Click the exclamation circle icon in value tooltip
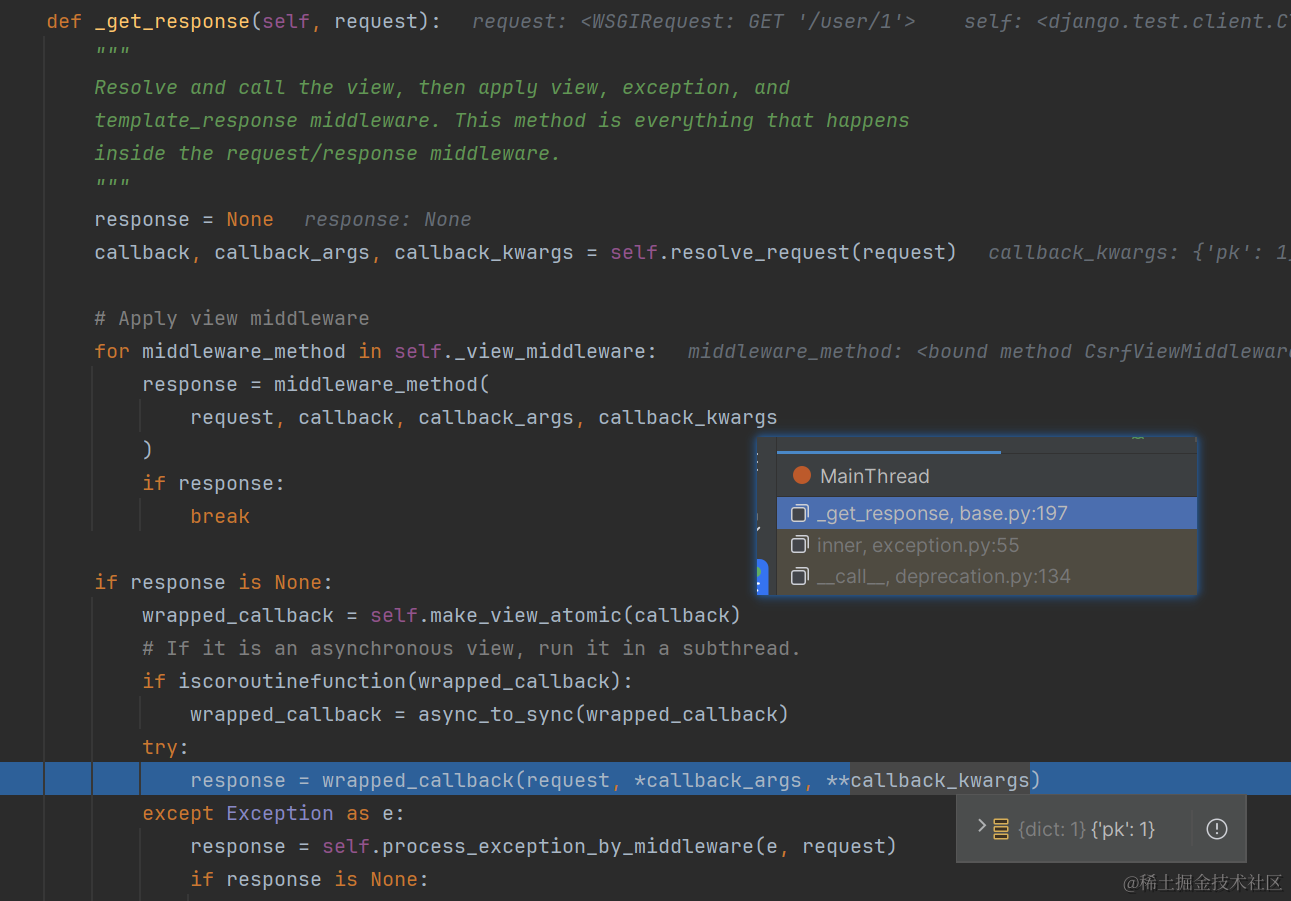1291x901 pixels. pos(1217,828)
